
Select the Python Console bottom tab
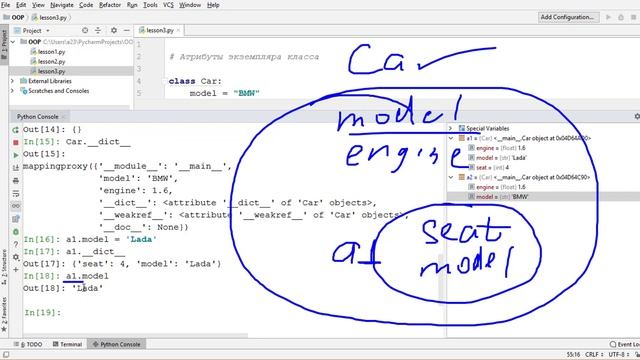116,344
